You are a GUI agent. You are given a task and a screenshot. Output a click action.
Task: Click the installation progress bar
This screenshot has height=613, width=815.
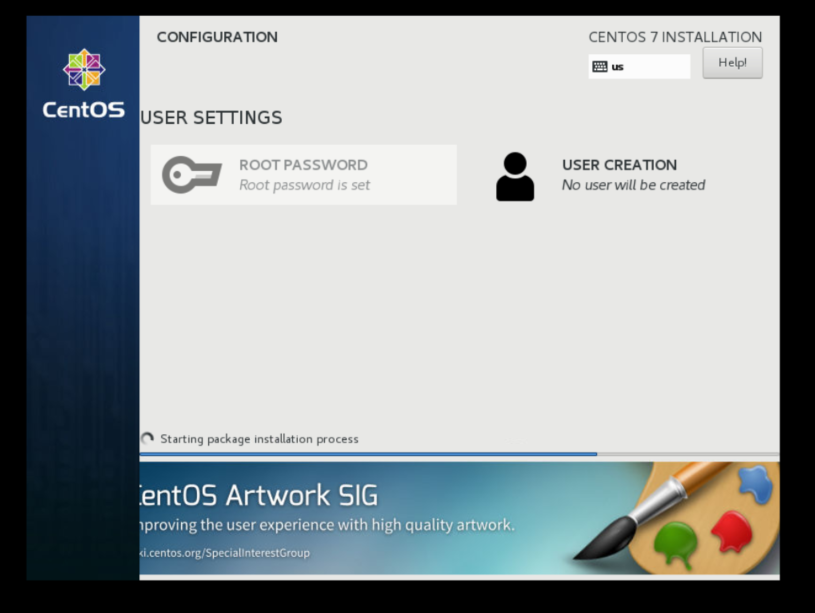[x=459, y=454]
